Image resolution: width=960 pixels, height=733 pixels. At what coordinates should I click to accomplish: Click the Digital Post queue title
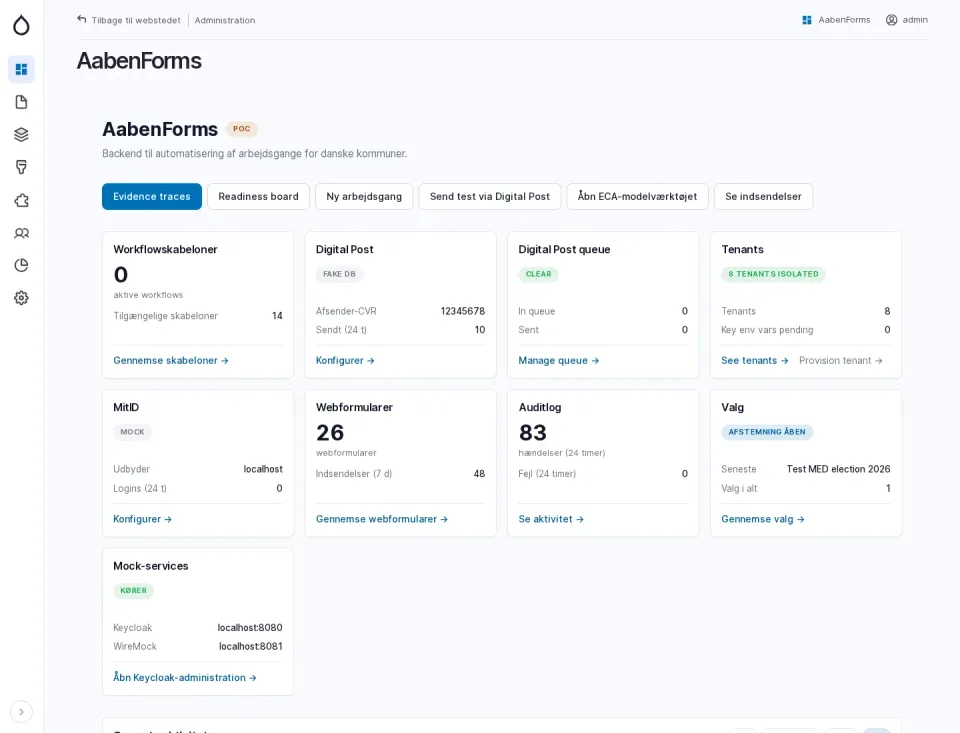[564, 249]
